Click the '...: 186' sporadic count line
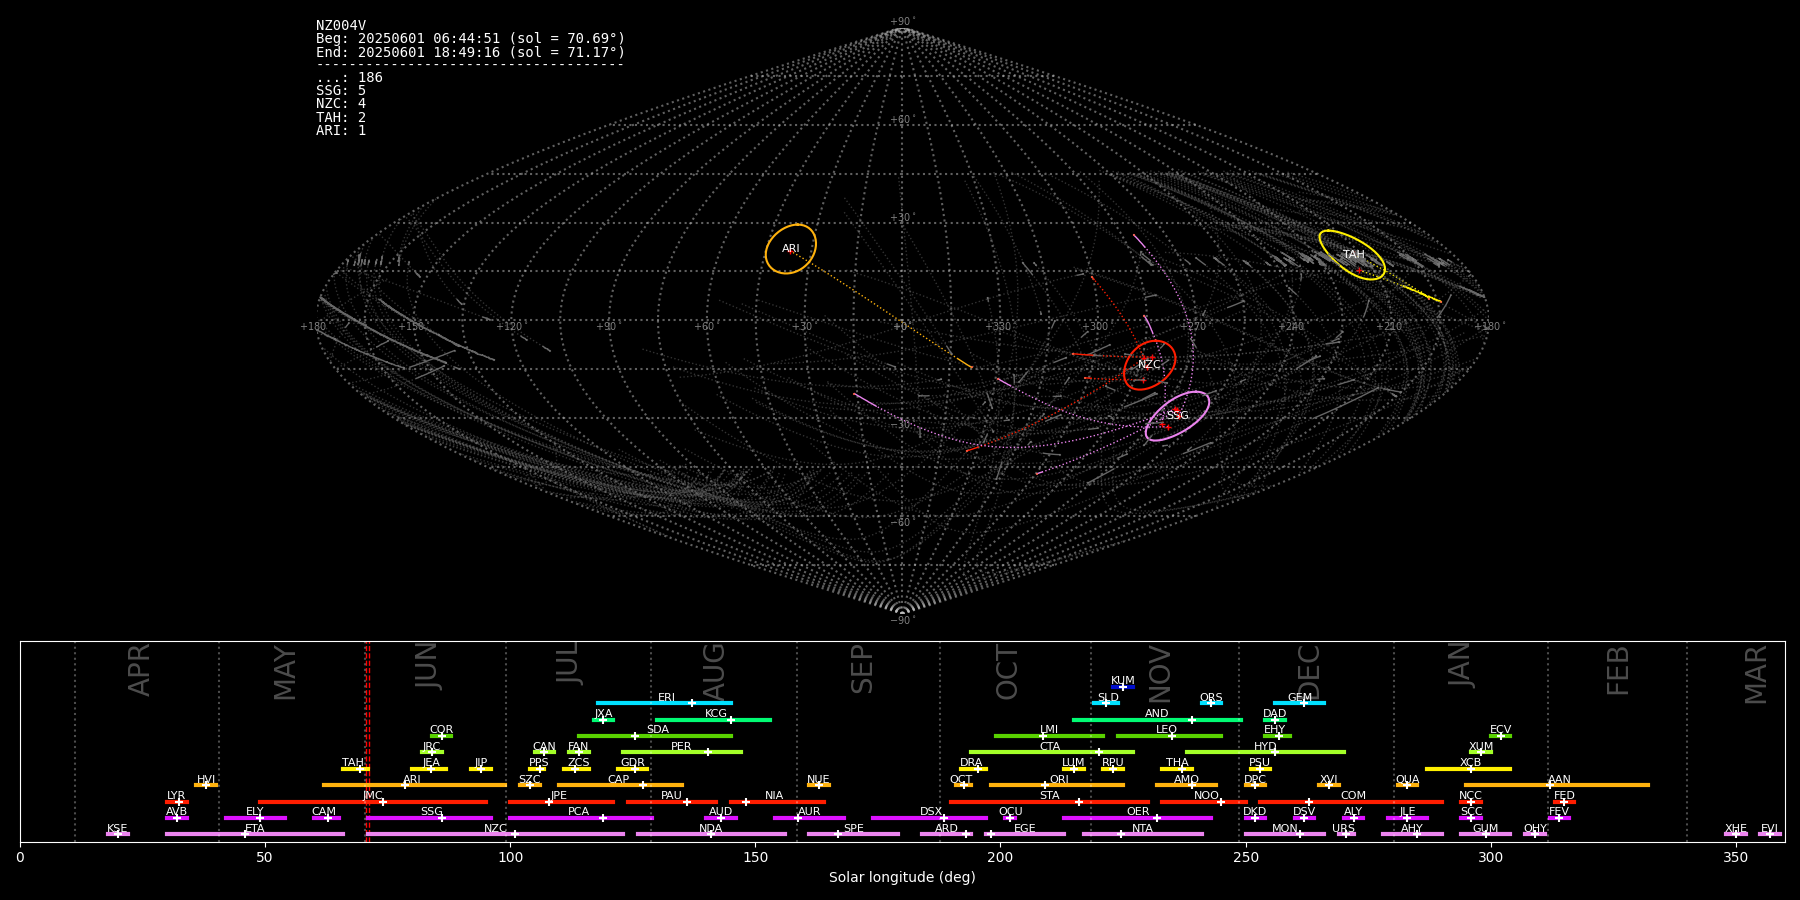Screen dimensions: 1800x900 point(349,78)
